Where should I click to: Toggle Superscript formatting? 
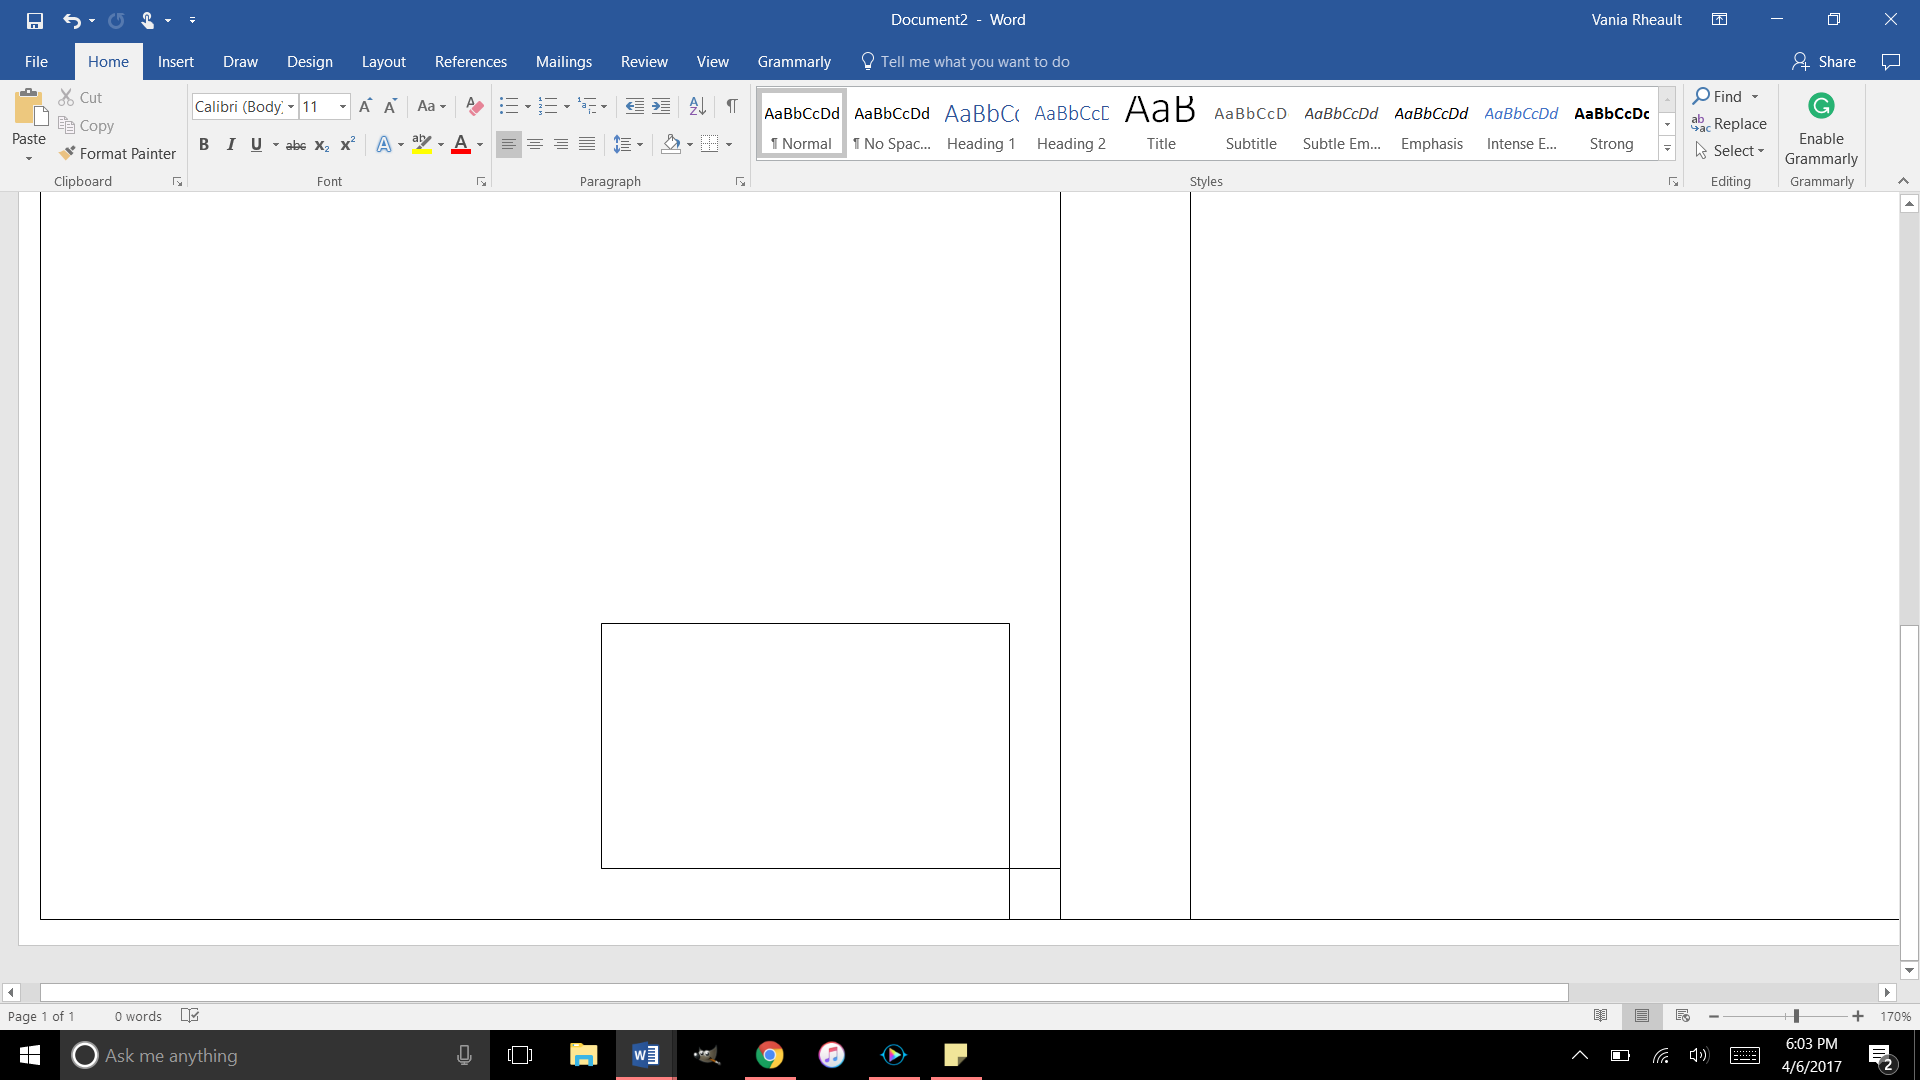[347, 144]
